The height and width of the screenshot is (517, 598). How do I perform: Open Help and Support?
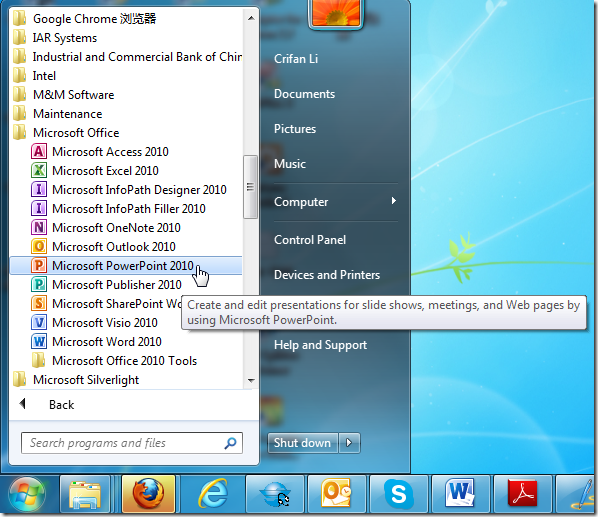[320, 345]
